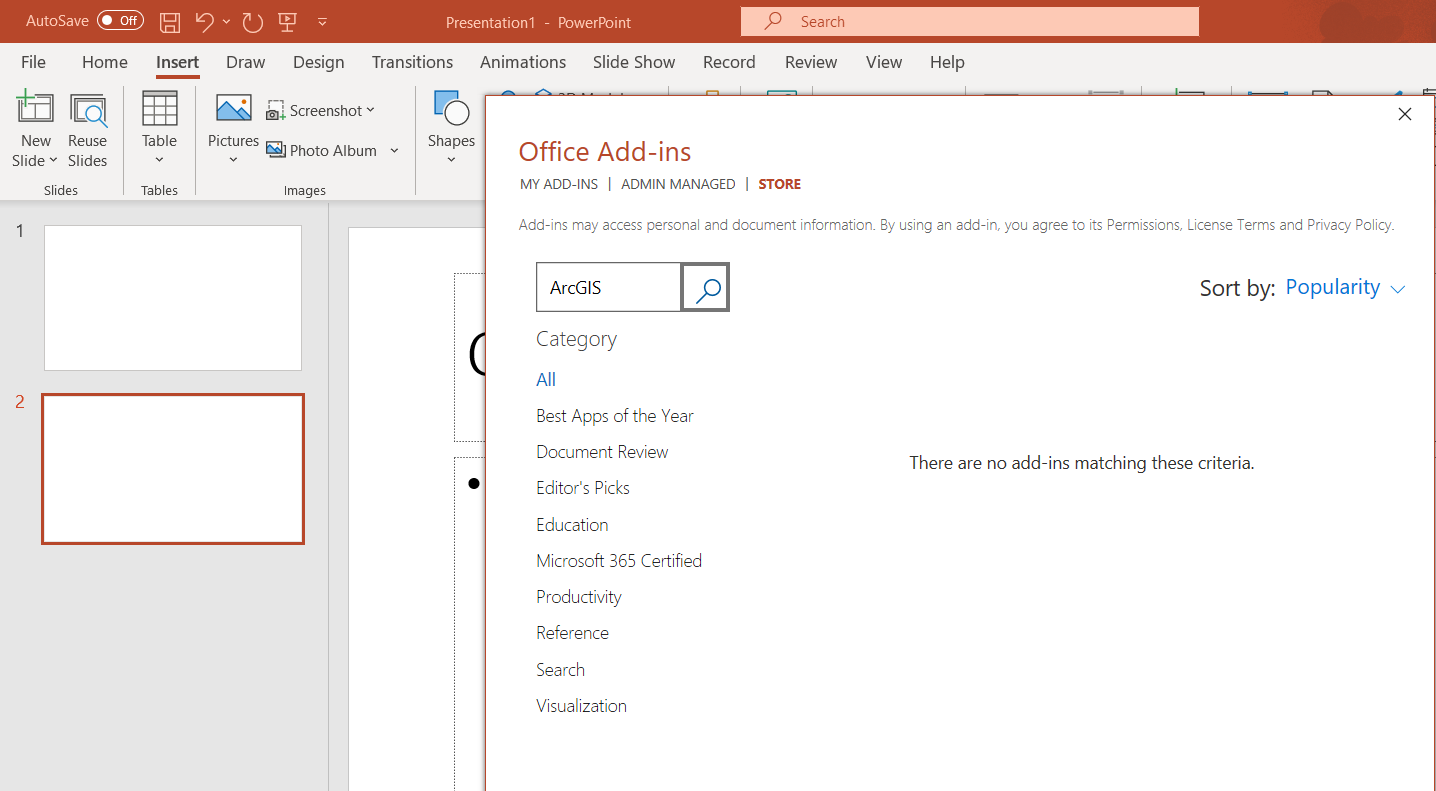Click the 'Images' ribbon group label

point(305,190)
